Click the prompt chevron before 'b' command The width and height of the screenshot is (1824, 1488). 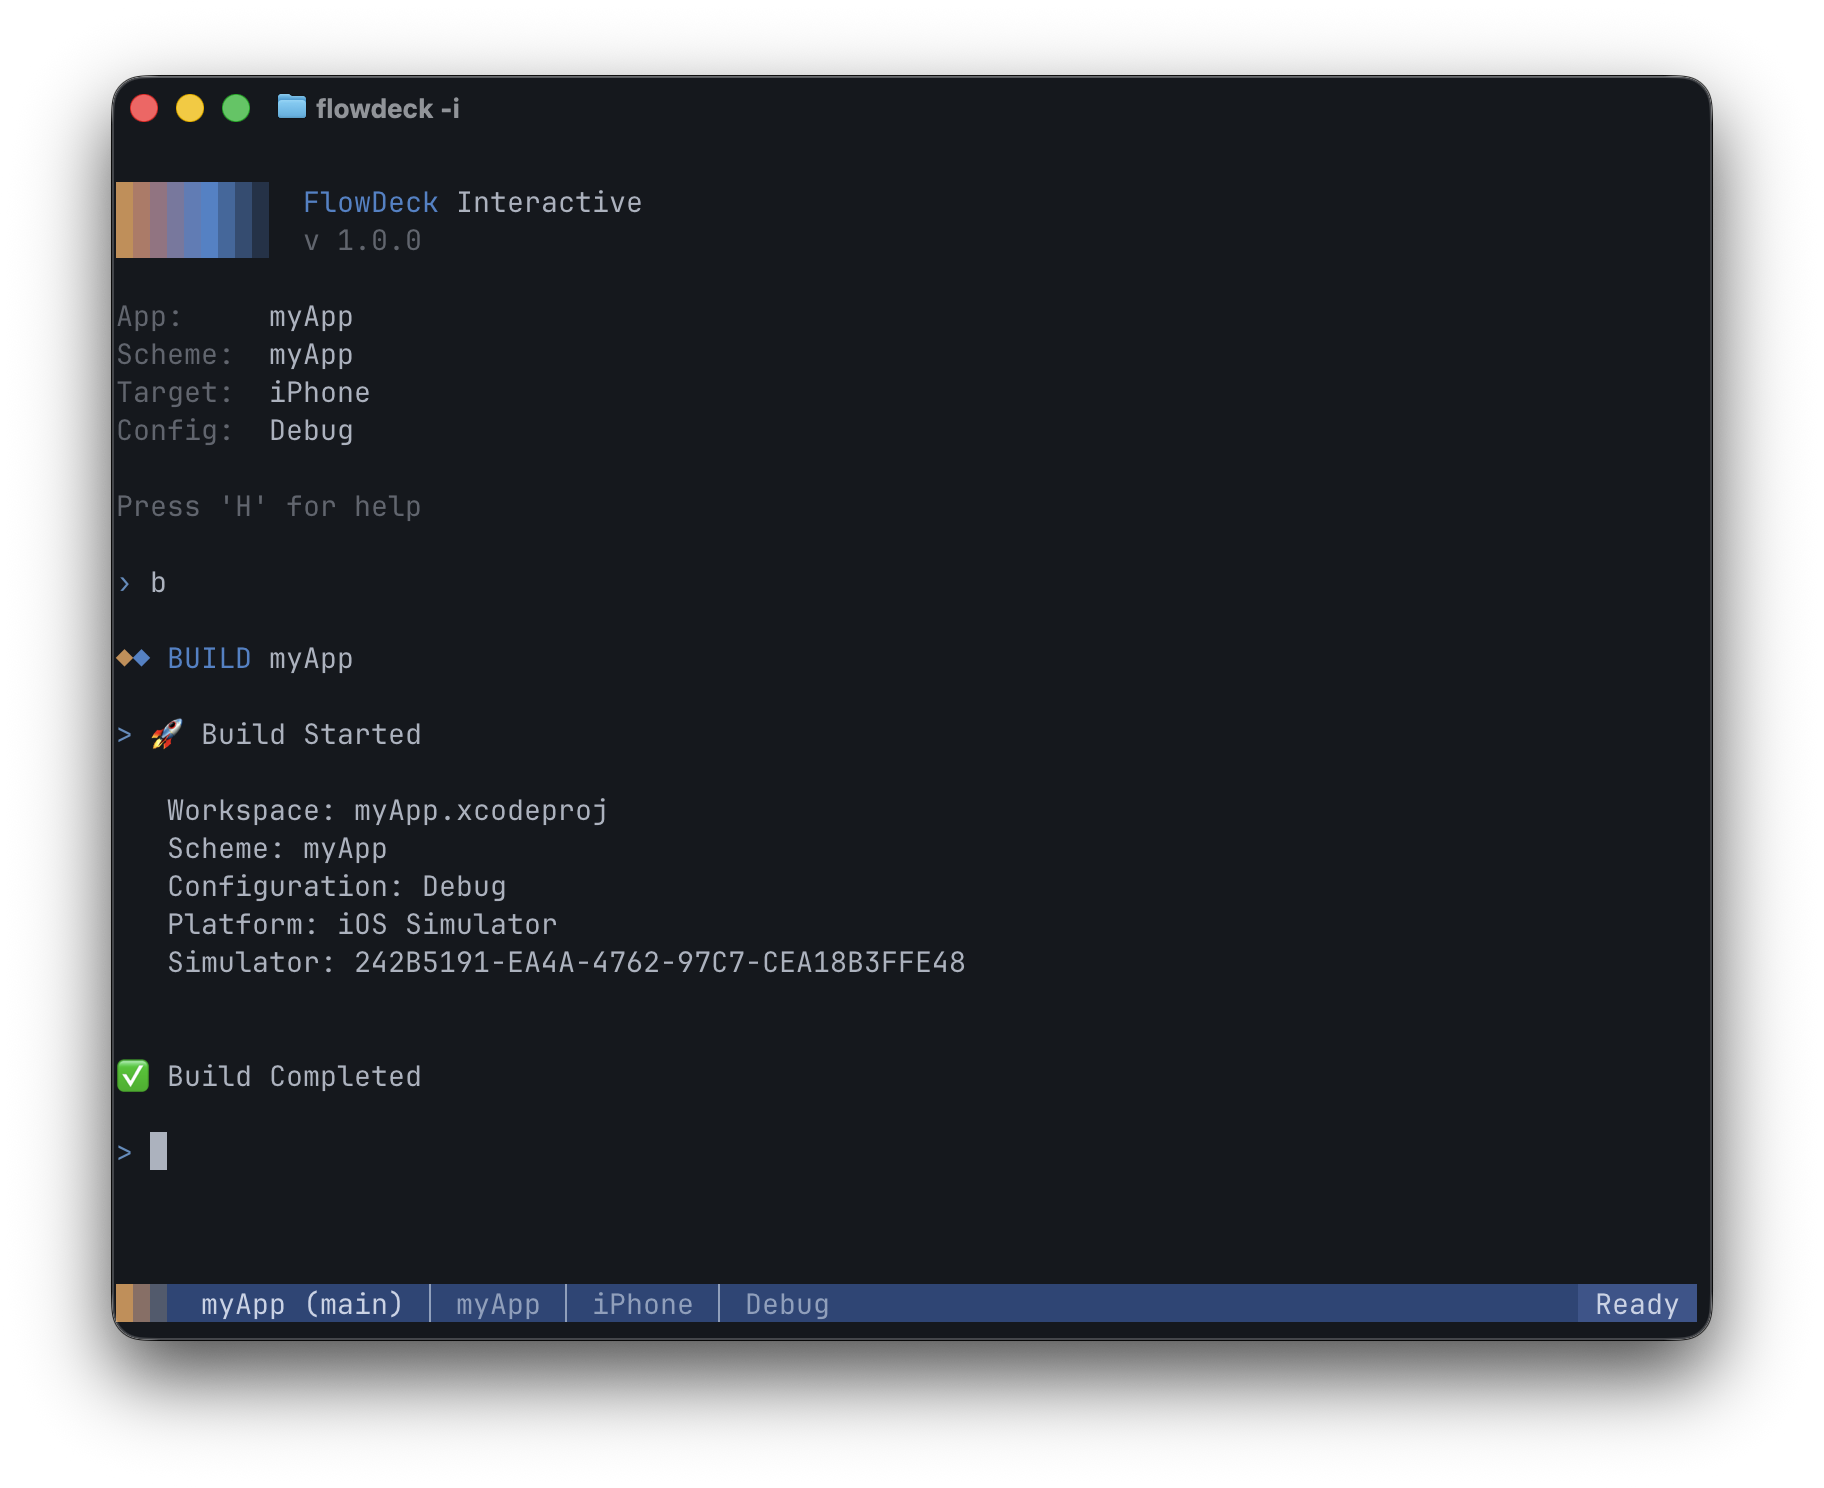(125, 584)
